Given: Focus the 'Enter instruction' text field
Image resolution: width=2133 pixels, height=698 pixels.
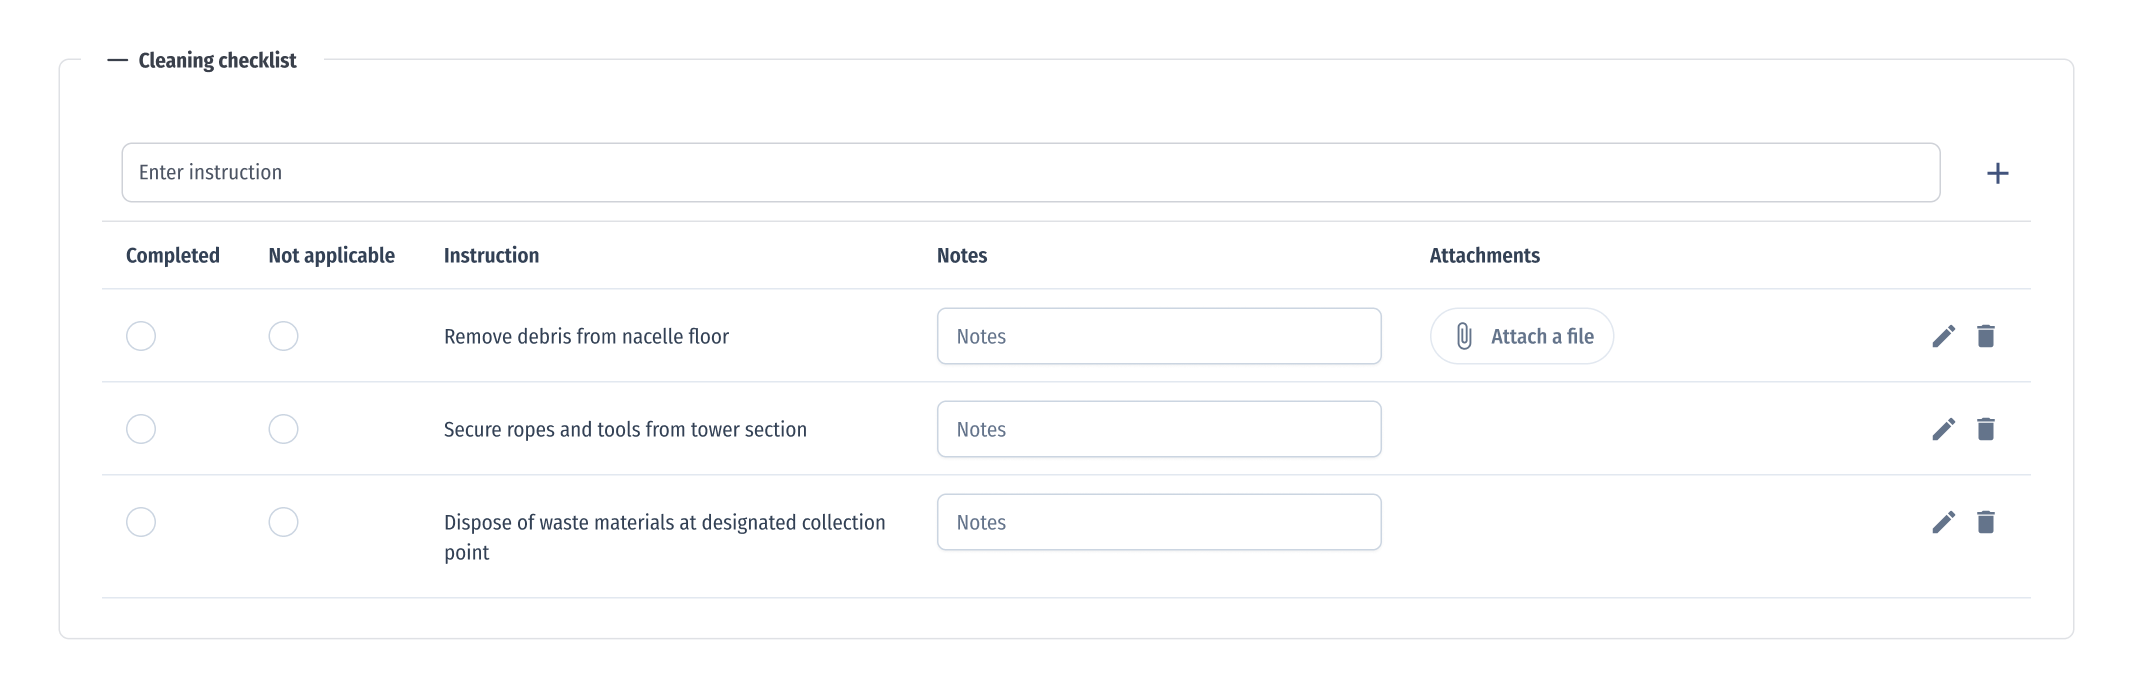Looking at the screenshot, I should (x=1030, y=173).
